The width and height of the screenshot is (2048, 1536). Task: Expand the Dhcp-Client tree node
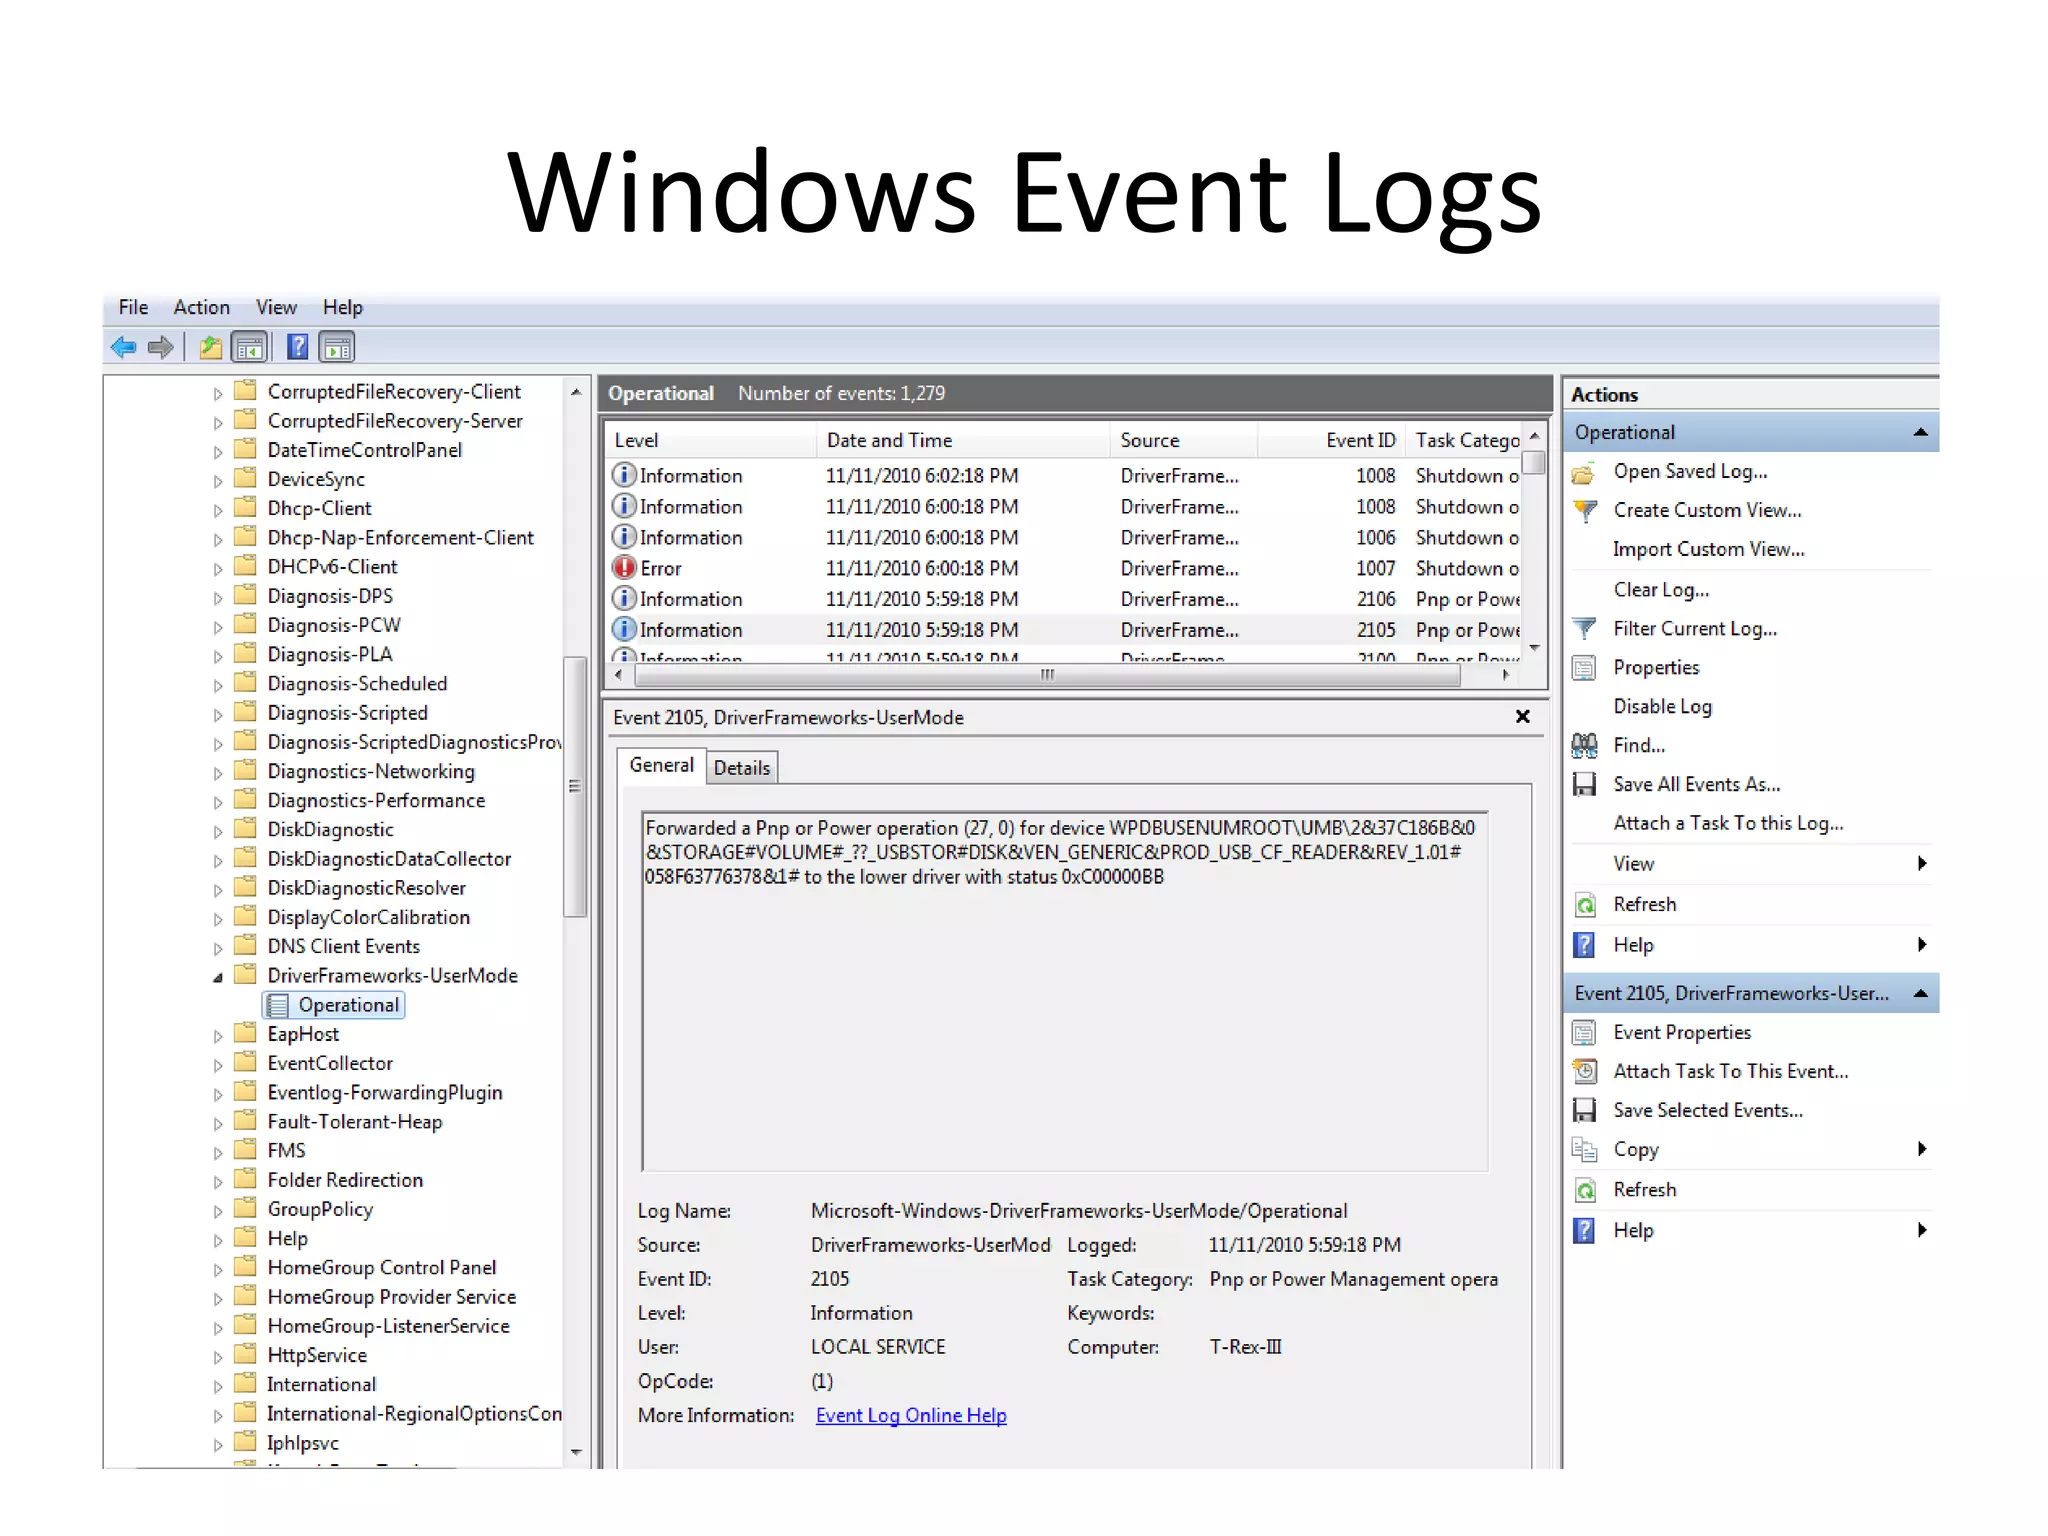tap(218, 510)
